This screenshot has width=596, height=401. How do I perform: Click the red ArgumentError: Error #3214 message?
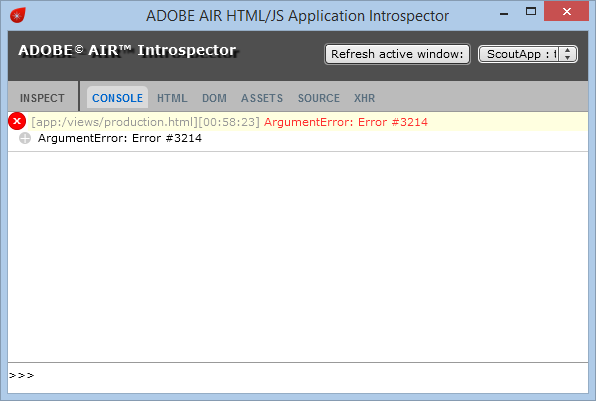[x=346, y=122]
